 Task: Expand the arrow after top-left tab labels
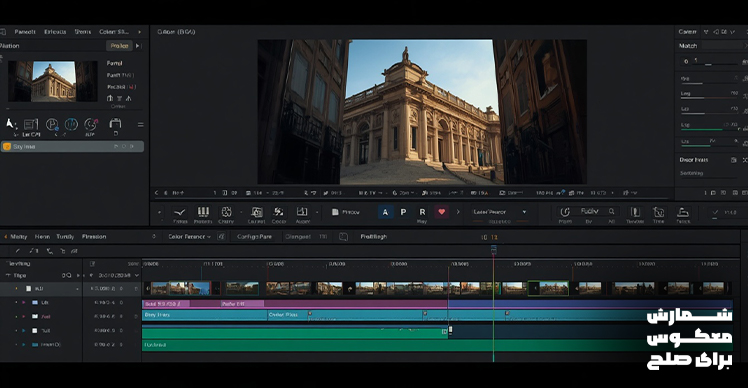point(139,32)
